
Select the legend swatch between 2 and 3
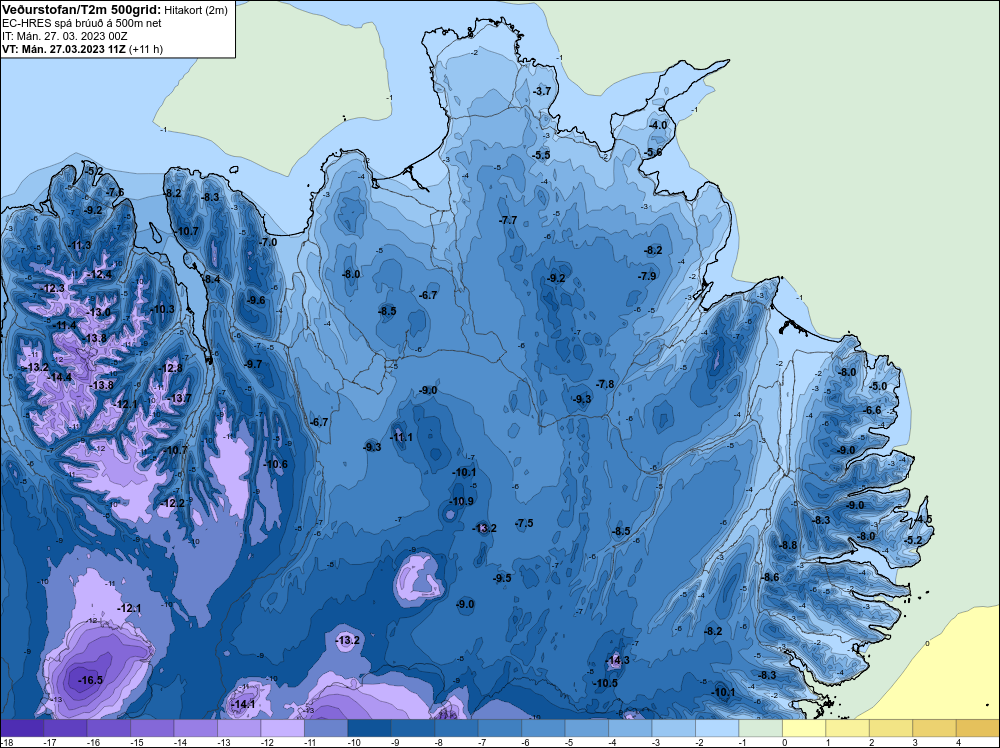coord(890,728)
